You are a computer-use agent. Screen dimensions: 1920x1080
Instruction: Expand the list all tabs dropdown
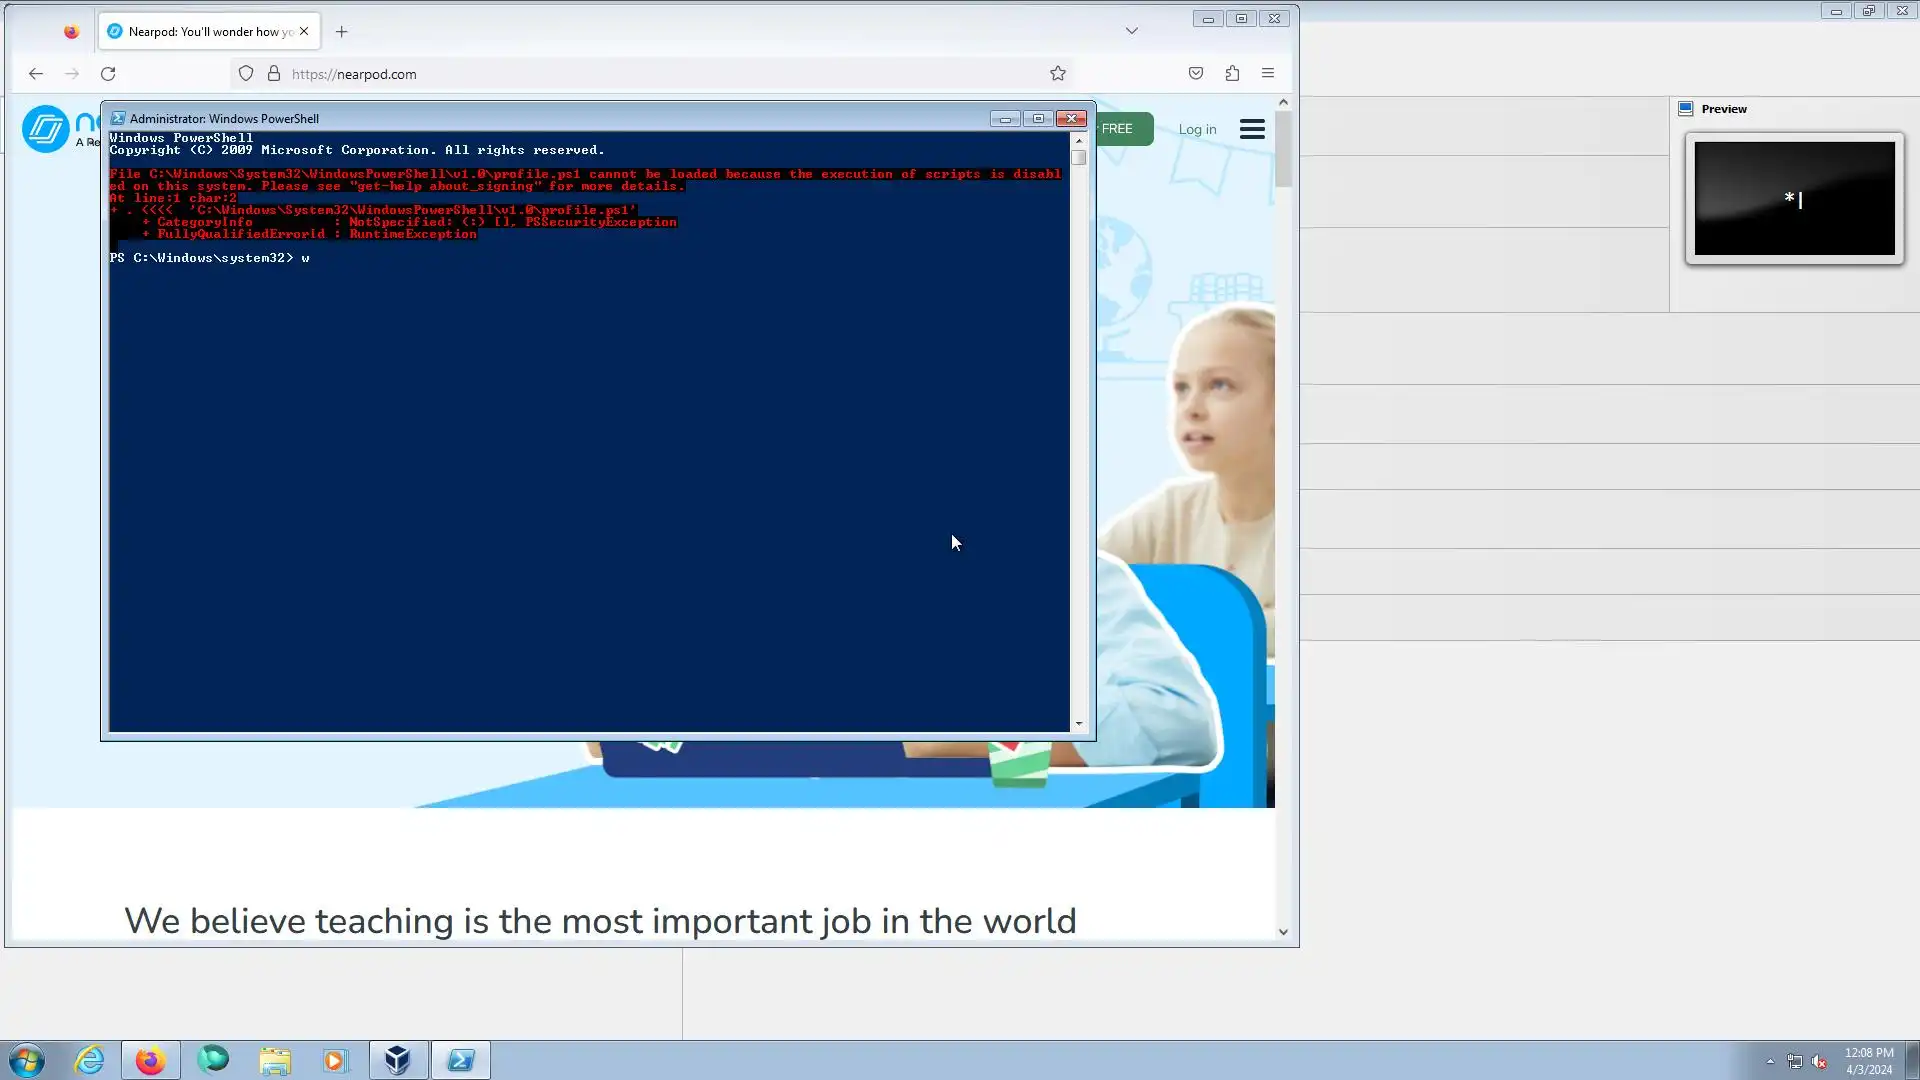(1132, 31)
